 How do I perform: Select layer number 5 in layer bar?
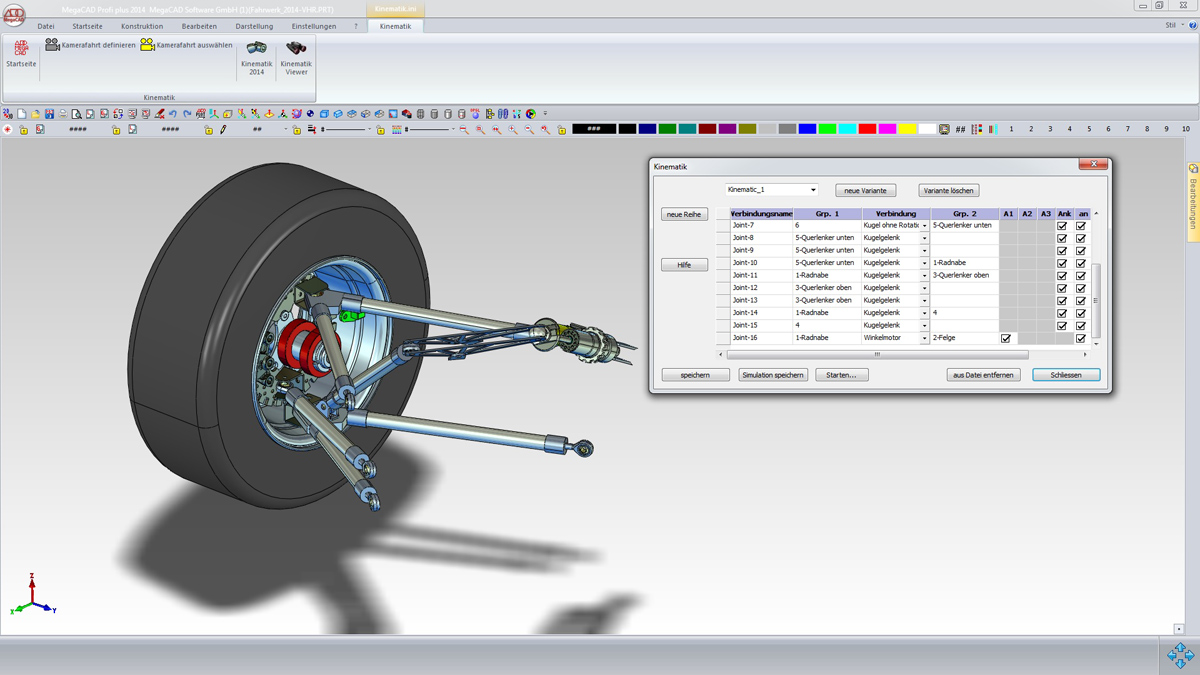1089,129
